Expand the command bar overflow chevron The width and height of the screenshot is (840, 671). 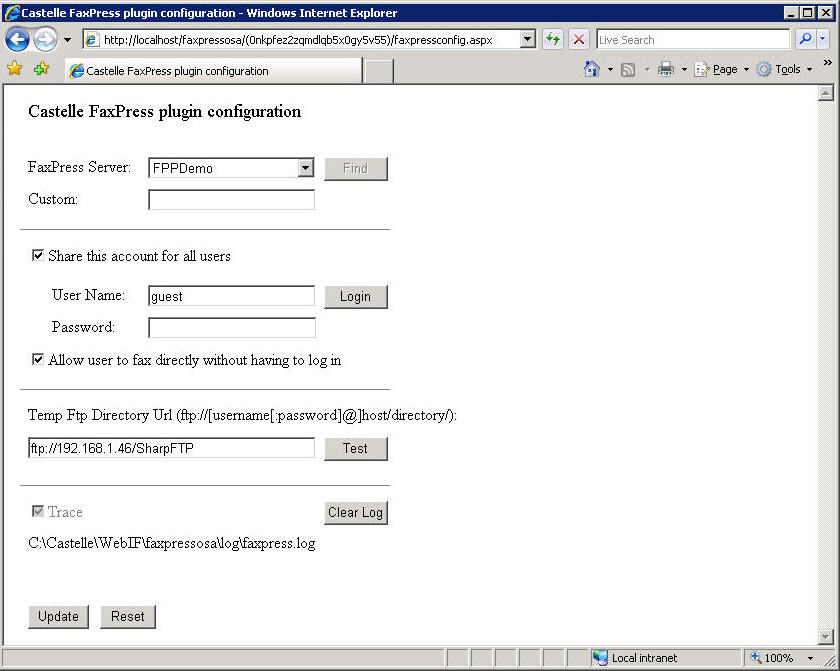[828, 63]
